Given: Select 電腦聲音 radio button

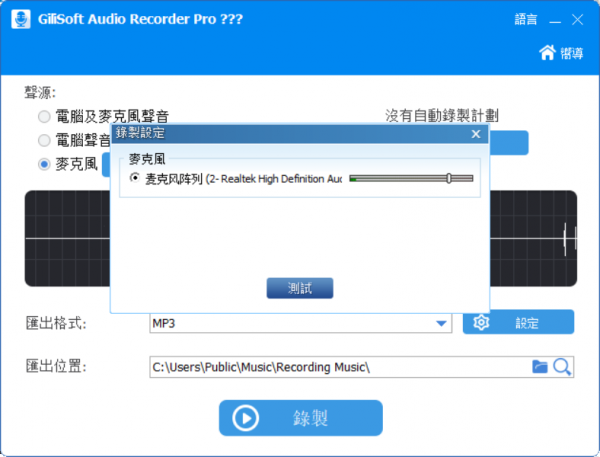Looking at the screenshot, I should click(x=44, y=140).
